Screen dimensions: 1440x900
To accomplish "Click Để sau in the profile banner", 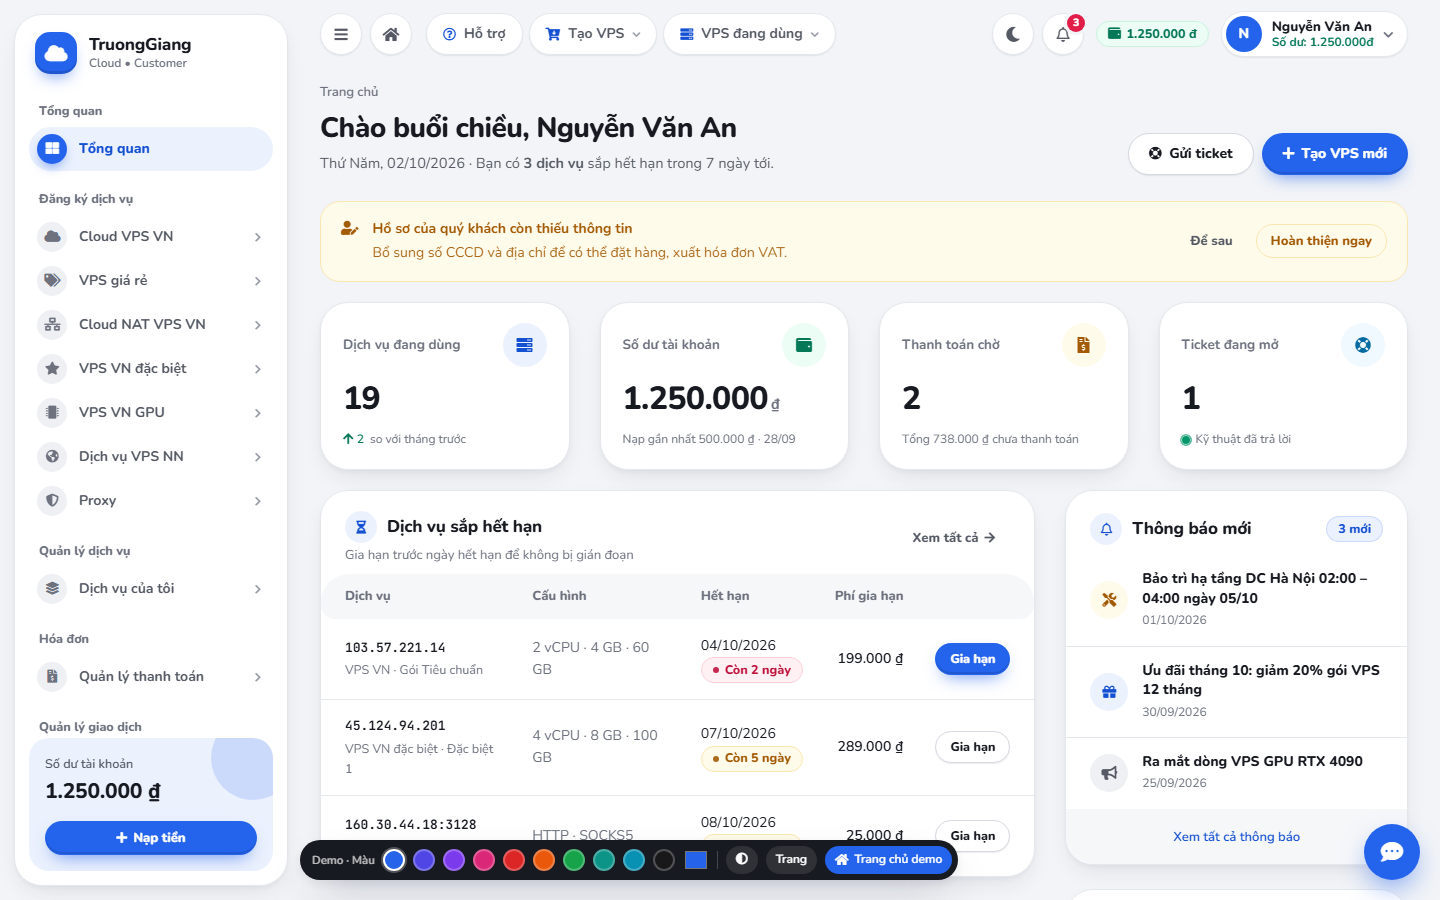I will pyautogui.click(x=1211, y=241).
